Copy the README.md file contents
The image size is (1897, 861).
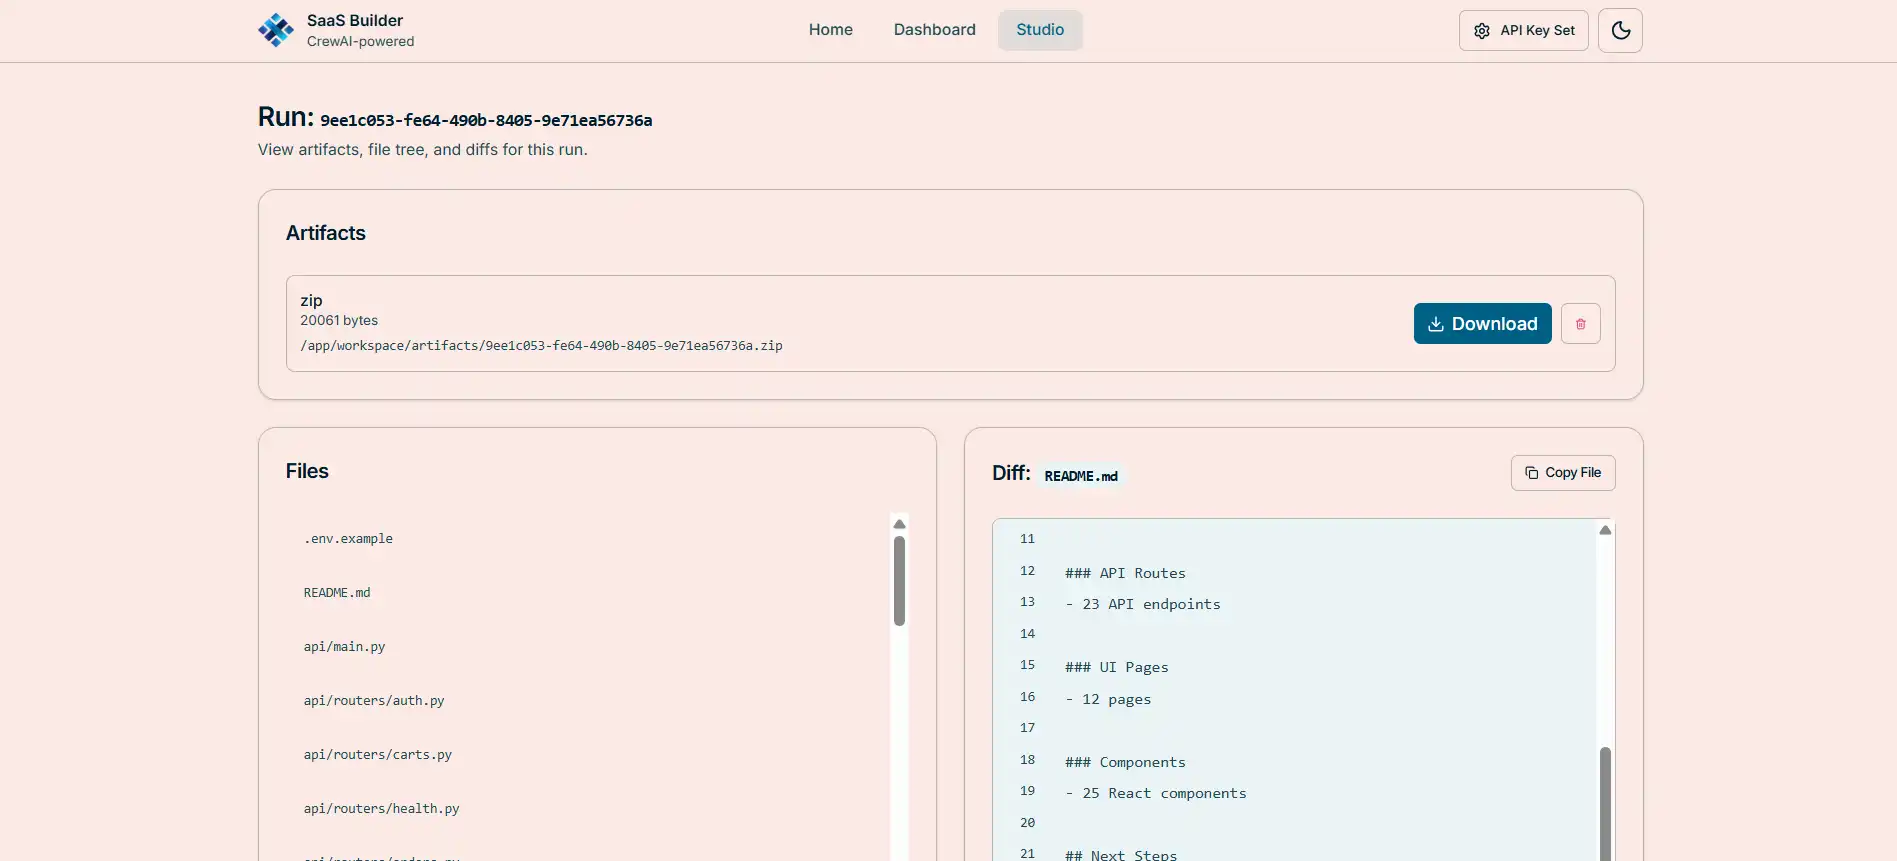click(1562, 473)
